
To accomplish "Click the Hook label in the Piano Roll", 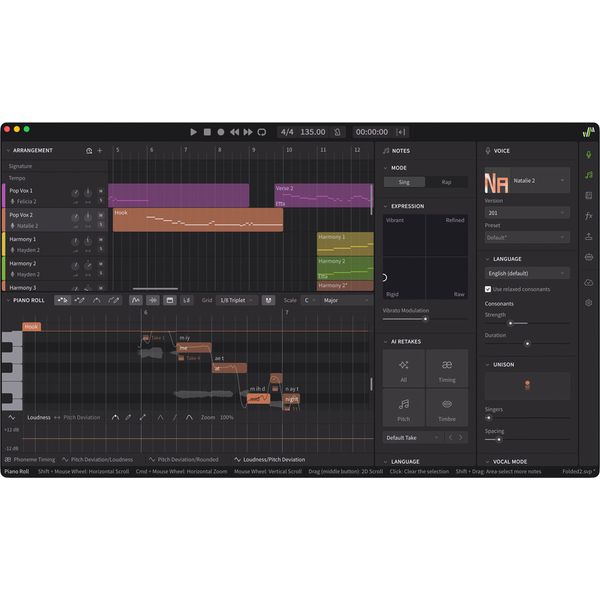I will tap(31, 327).
